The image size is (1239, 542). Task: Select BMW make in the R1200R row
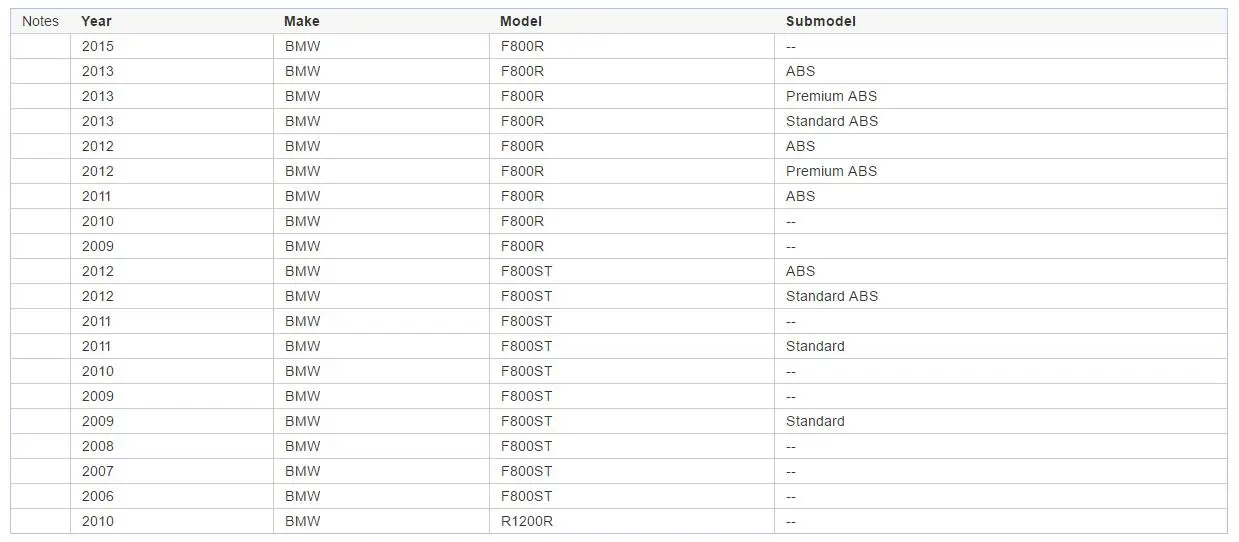303,521
